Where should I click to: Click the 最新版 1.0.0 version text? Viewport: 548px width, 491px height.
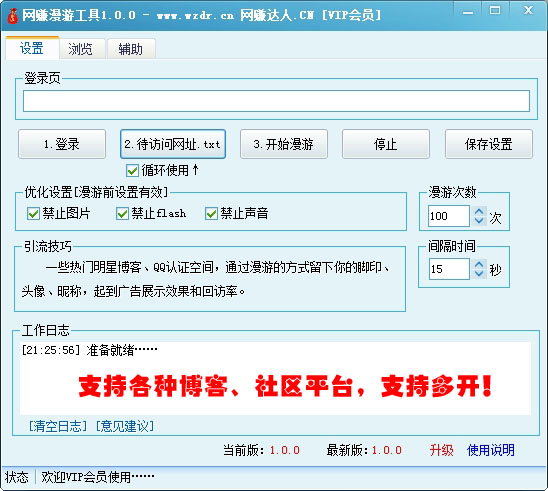pyautogui.click(x=365, y=450)
